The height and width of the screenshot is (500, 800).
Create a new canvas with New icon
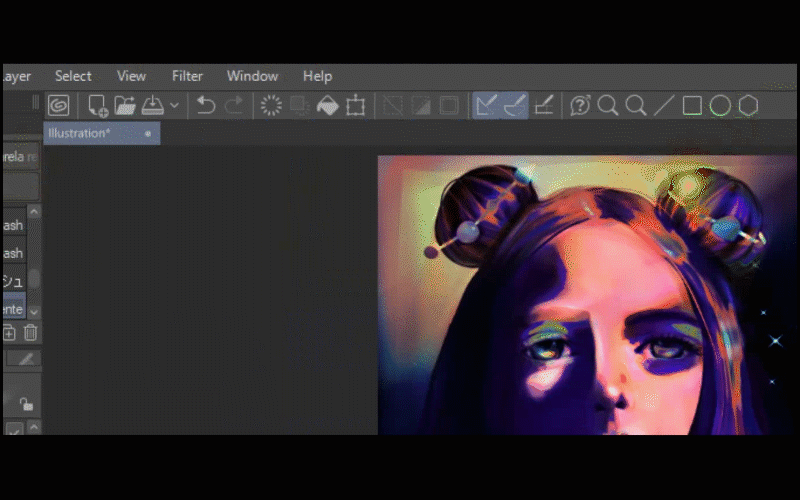(x=98, y=105)
